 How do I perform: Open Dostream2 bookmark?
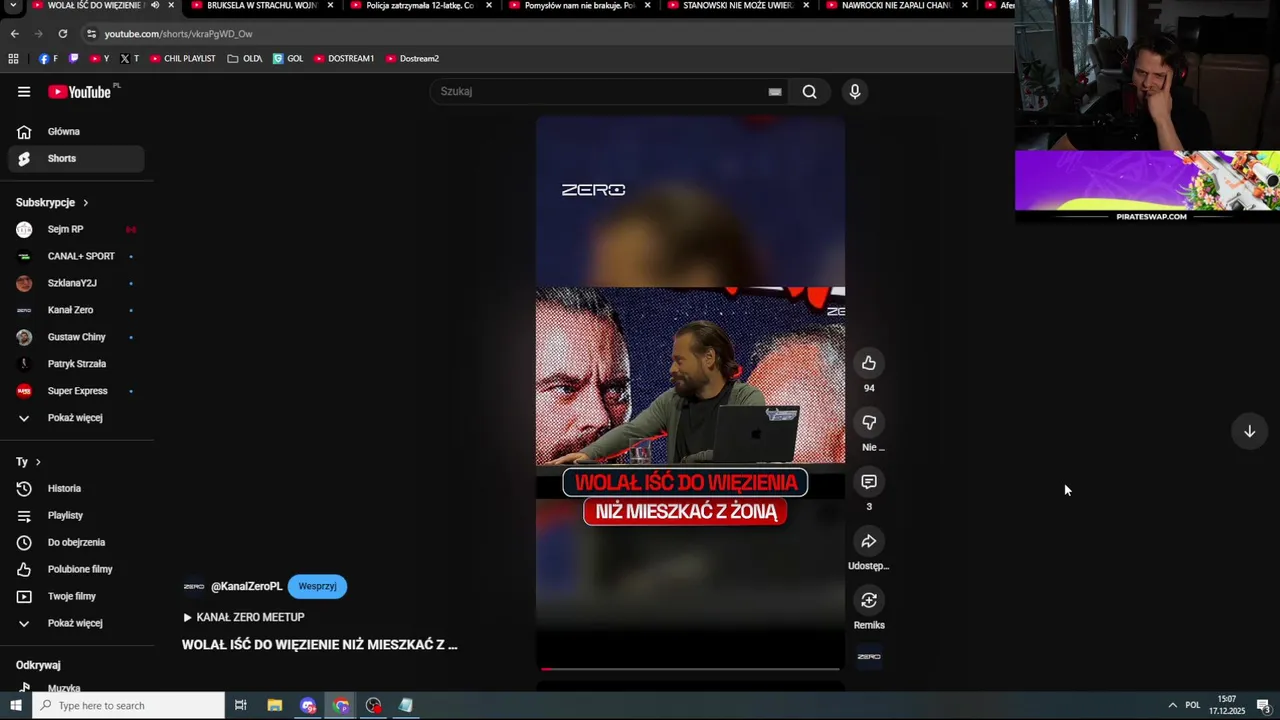coord(412,59)
